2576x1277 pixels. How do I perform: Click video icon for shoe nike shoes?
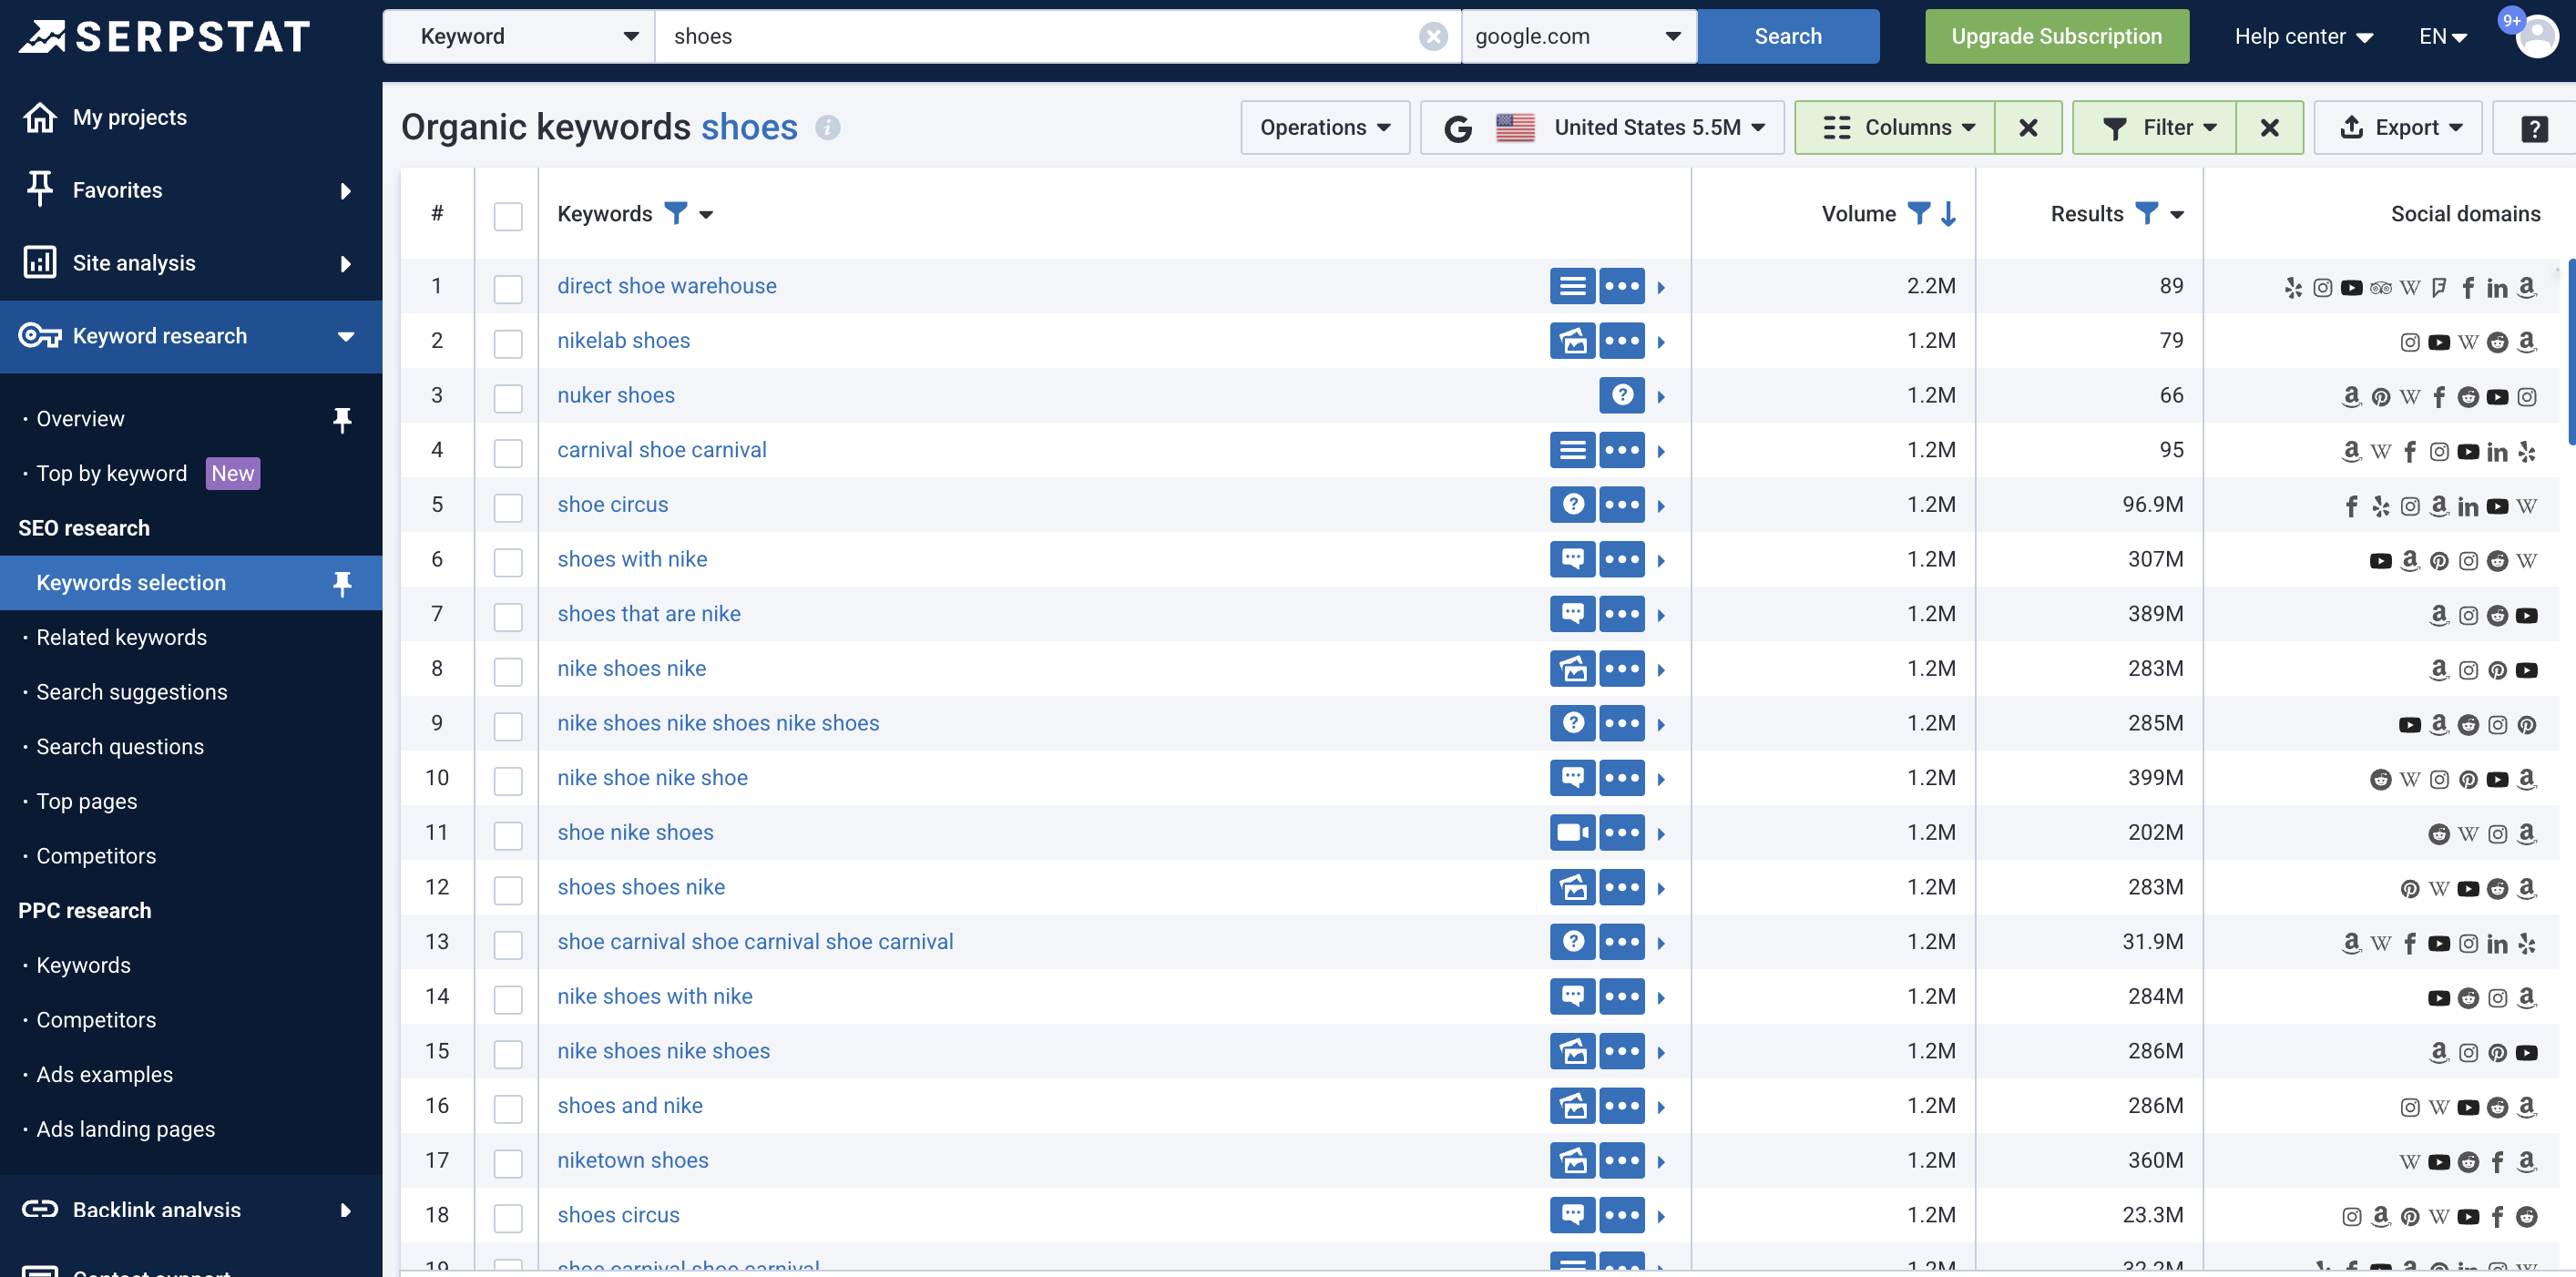click(1572, 832)
